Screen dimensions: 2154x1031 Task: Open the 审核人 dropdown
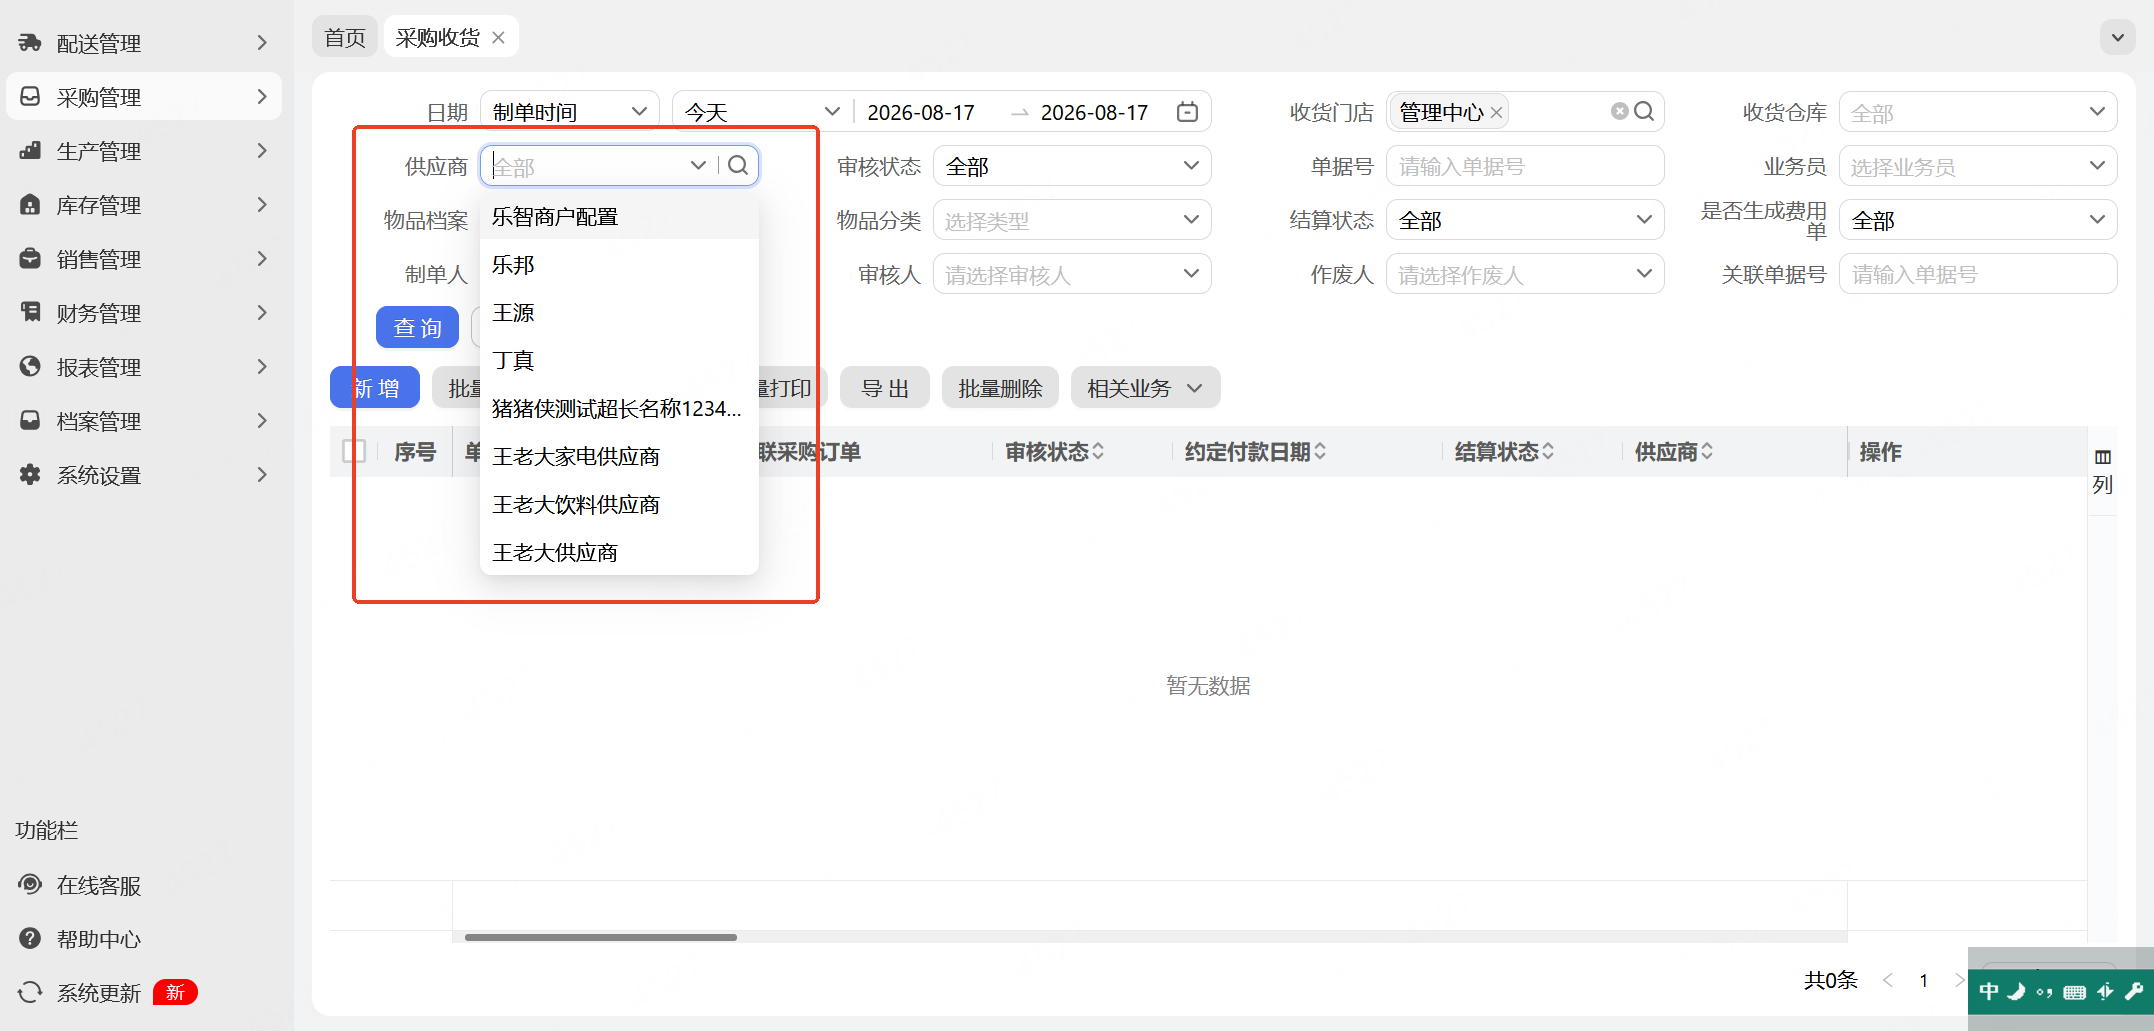tap(1072, 274)
